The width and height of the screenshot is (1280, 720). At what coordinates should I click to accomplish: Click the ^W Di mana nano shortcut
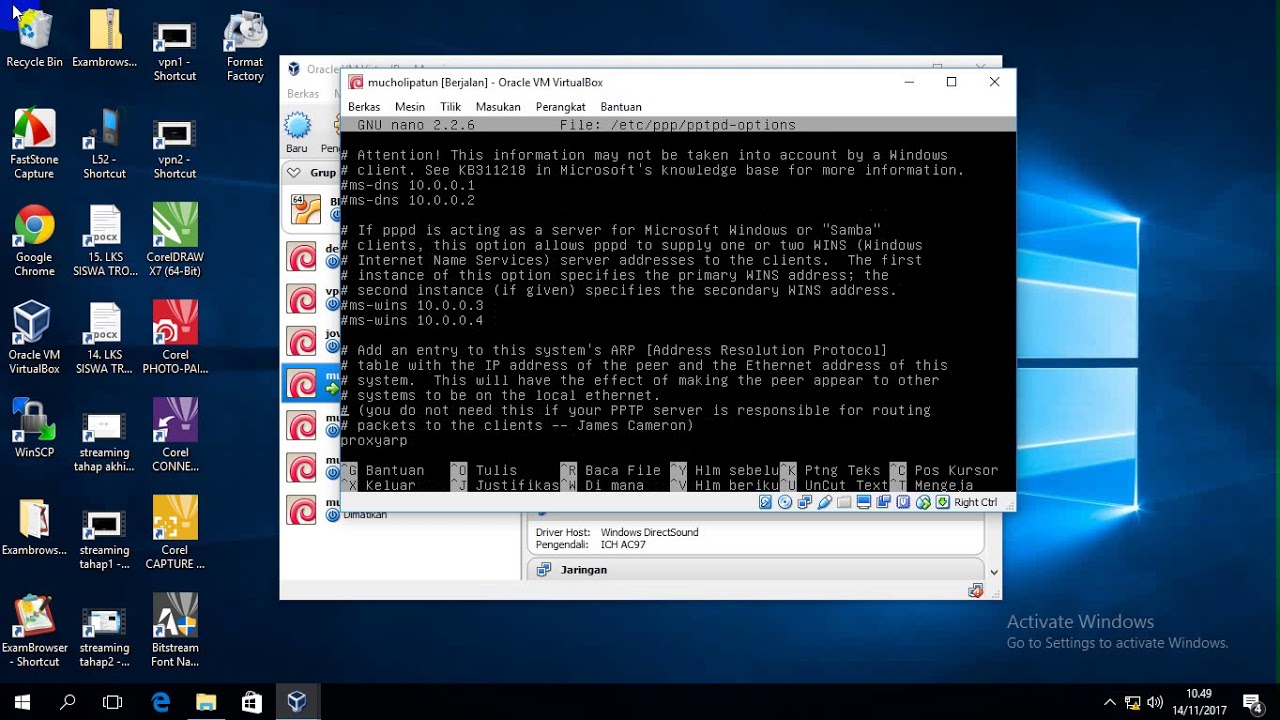(602, 485)
